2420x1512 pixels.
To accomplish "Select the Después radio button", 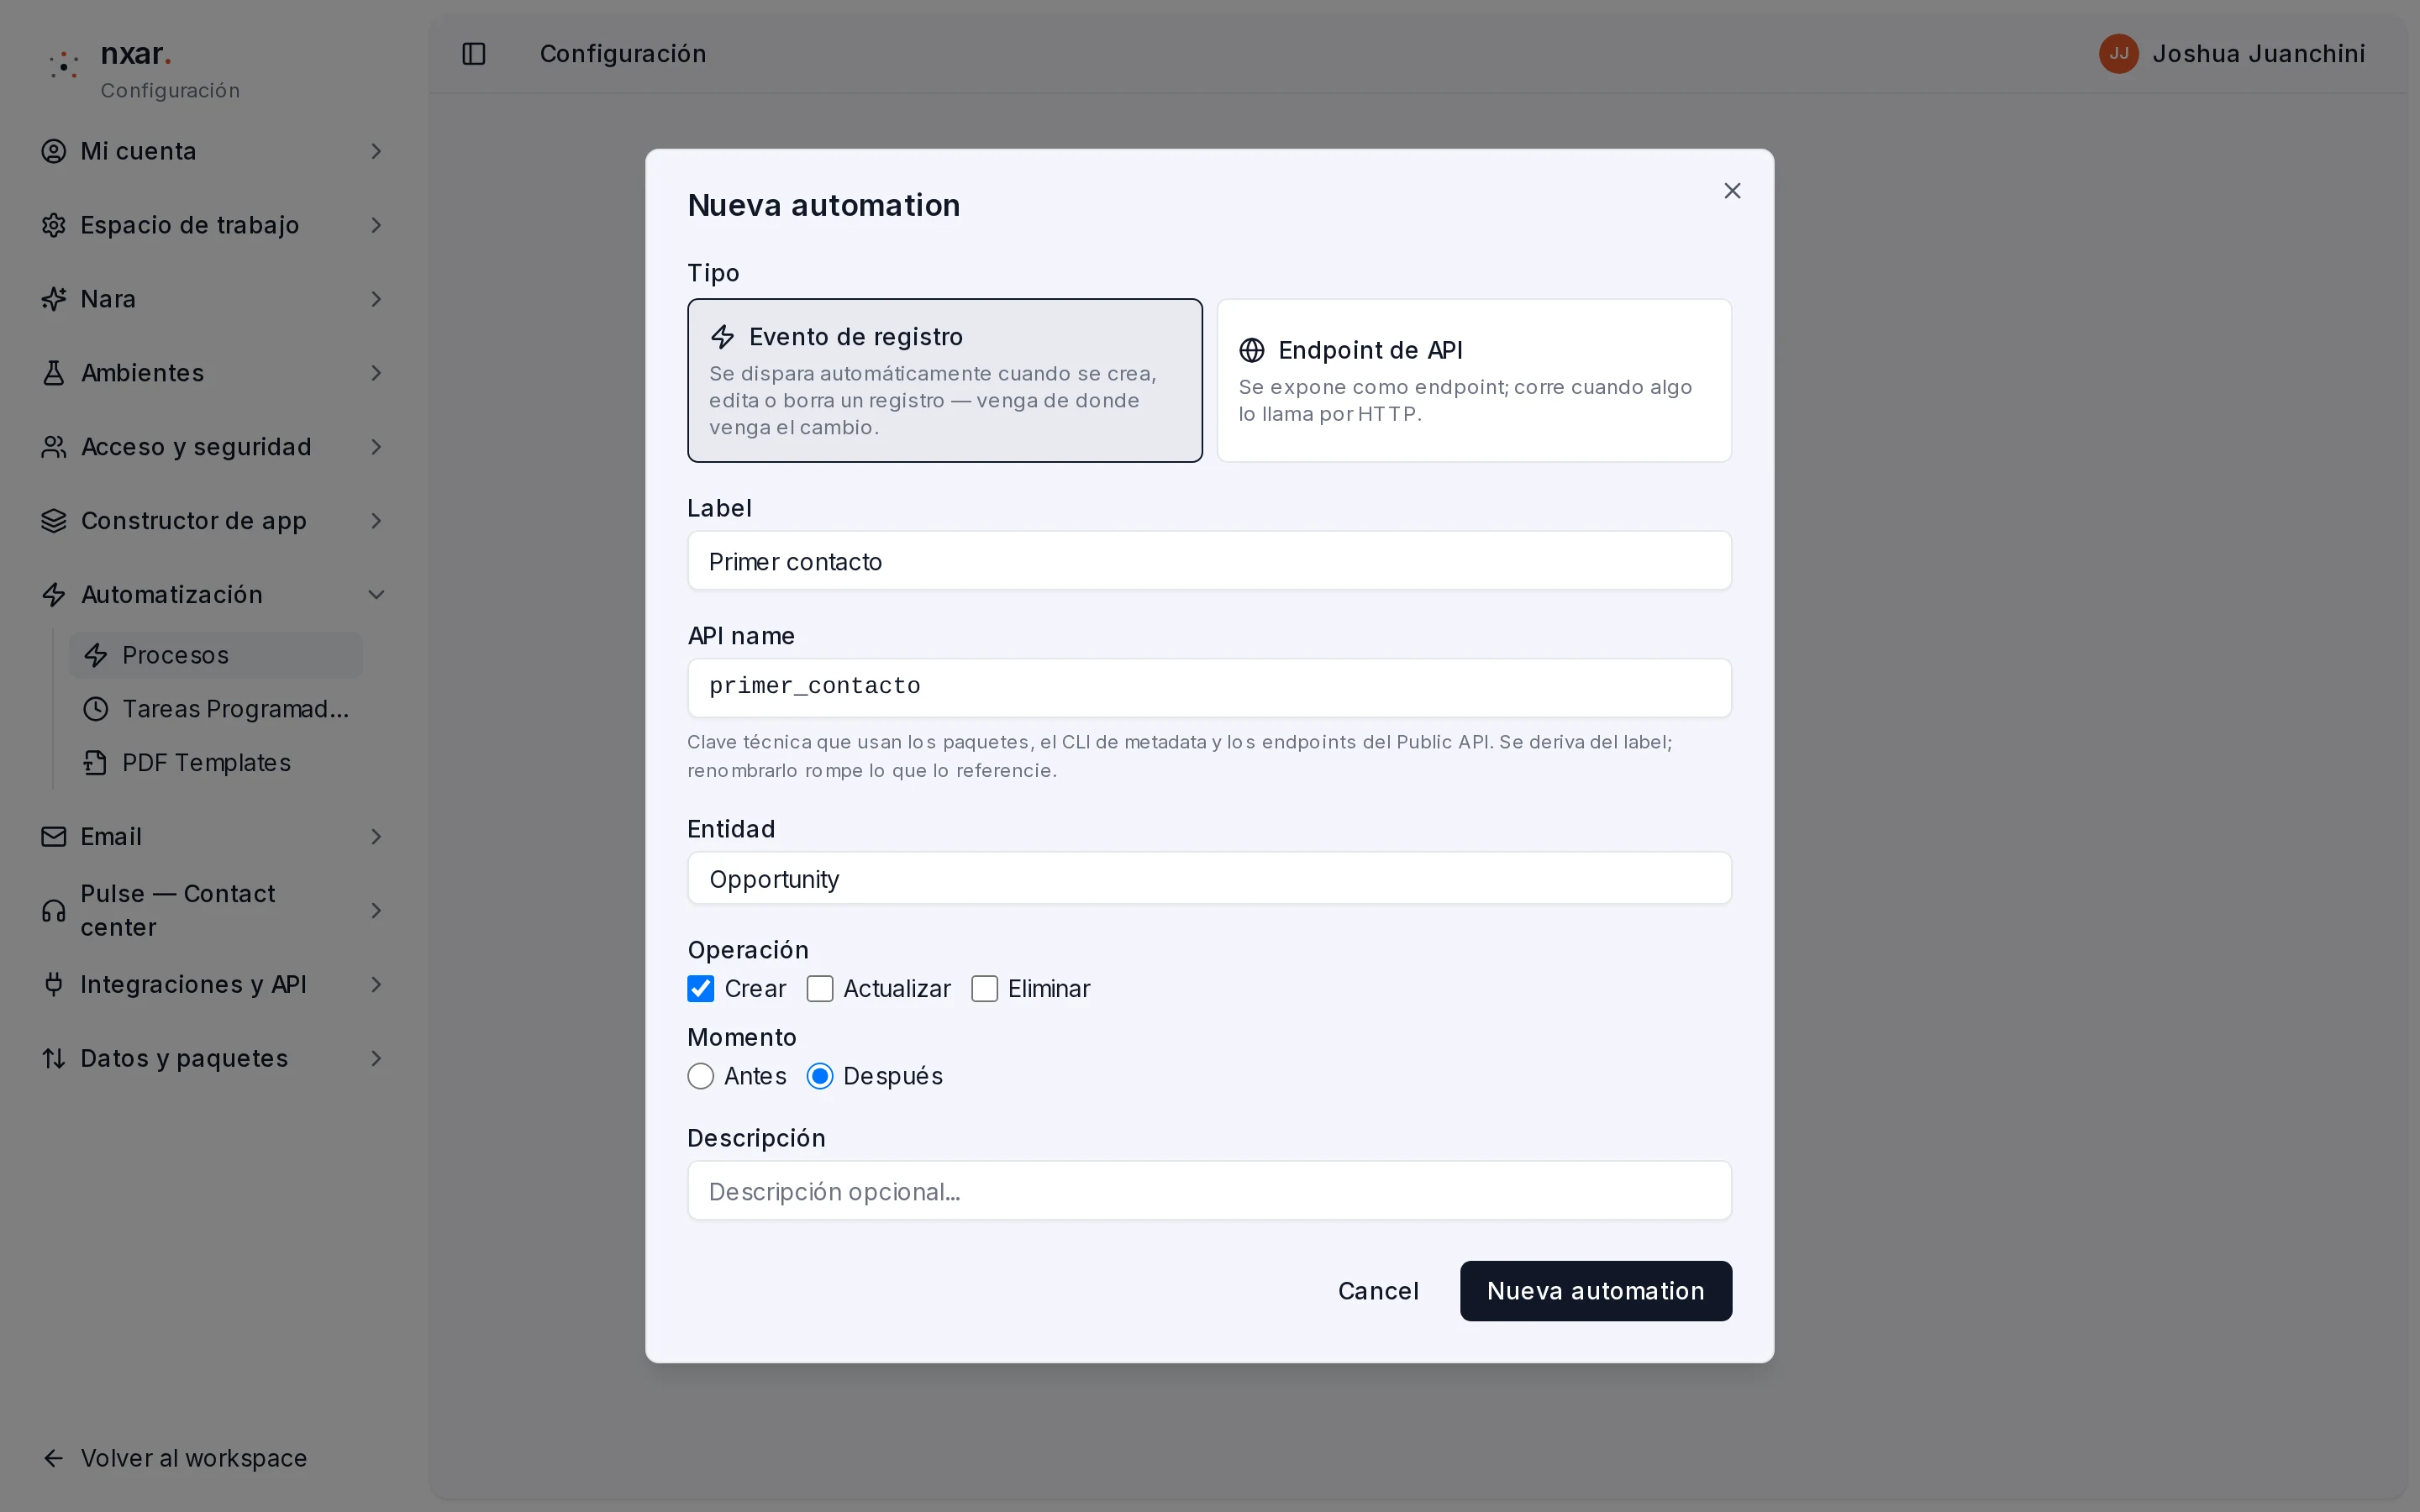I will [820, 1076].
